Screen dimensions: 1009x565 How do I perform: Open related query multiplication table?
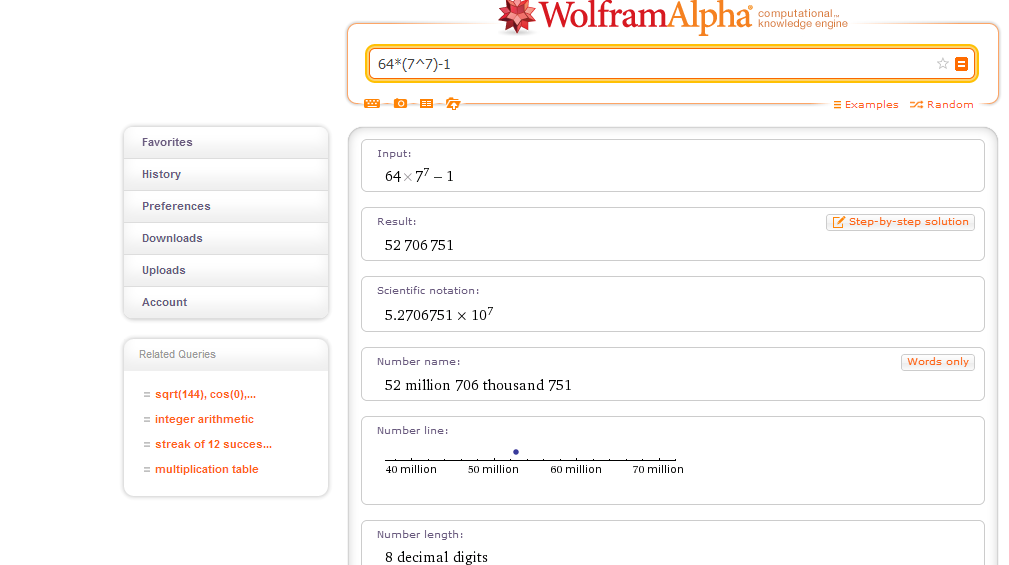pos(207,469)
